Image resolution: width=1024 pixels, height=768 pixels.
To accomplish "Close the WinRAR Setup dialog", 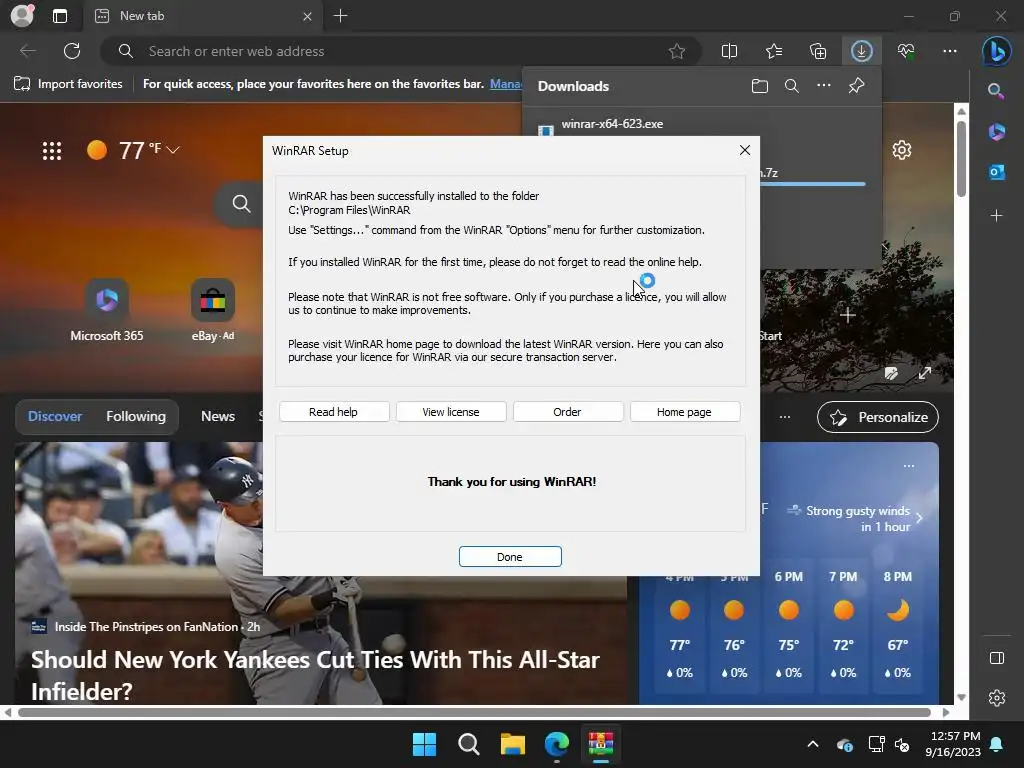I will tap(744, 150).
